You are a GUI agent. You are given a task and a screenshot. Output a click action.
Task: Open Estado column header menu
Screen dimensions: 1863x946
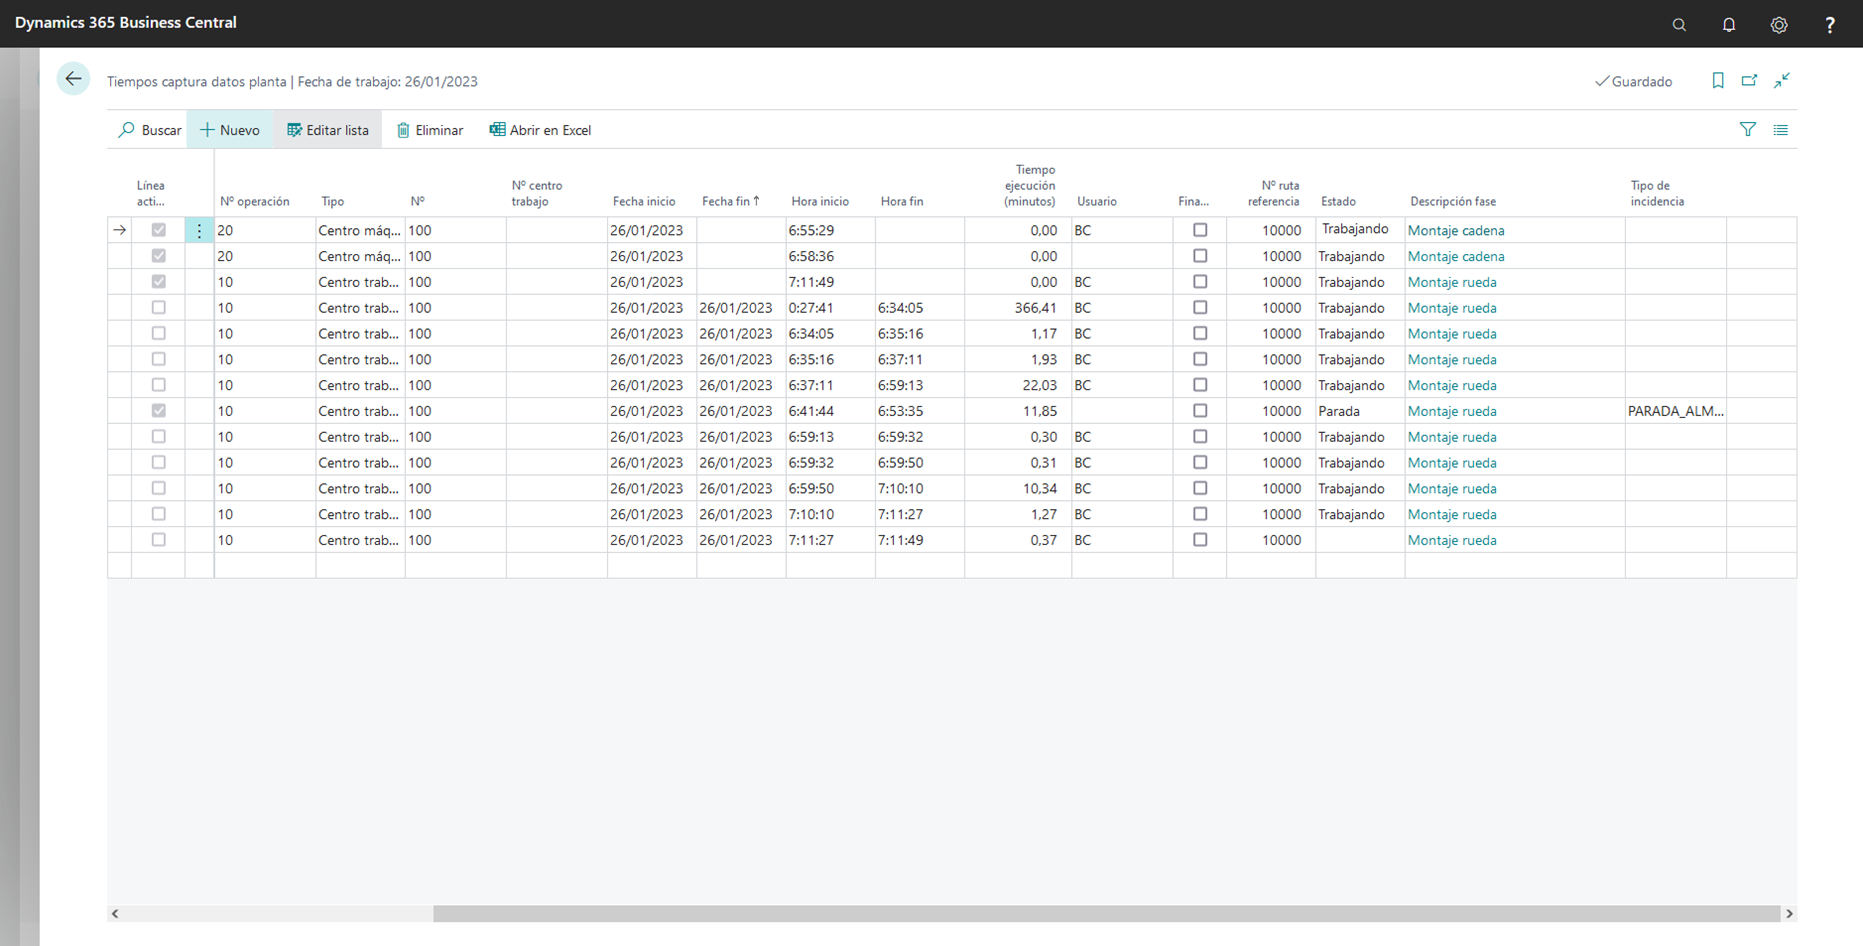[x=1338, y=201]
